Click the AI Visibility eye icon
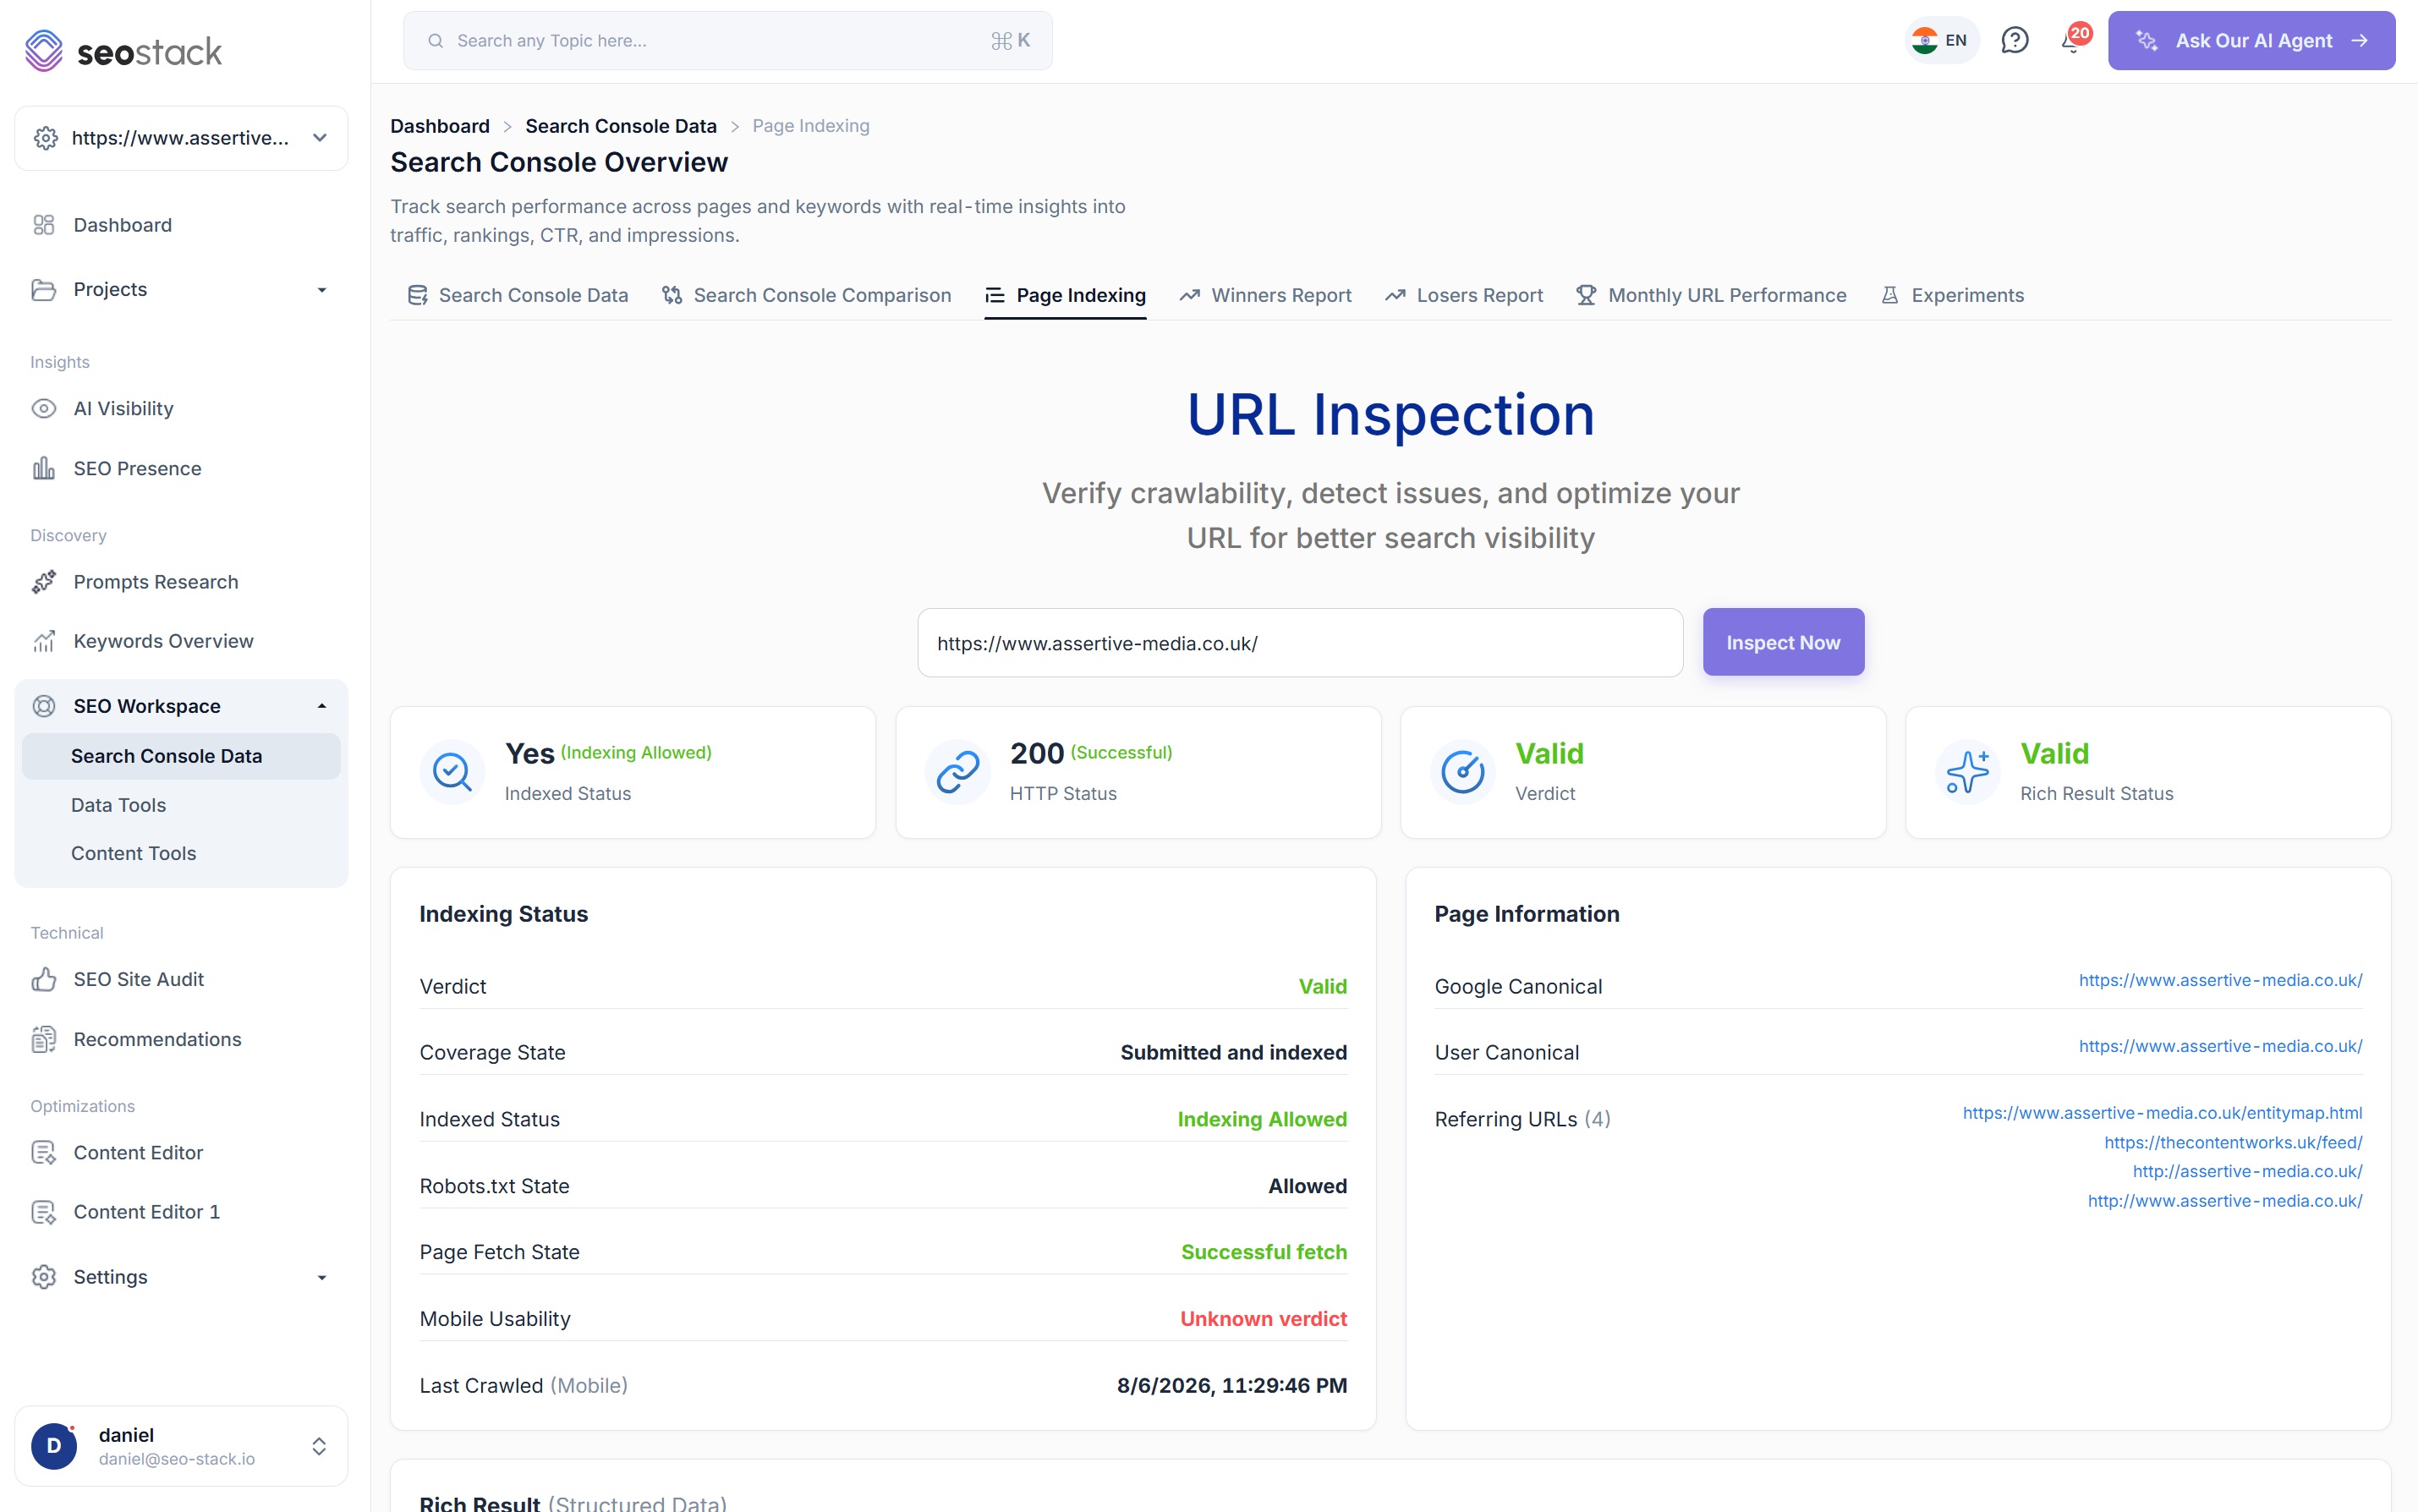Image resolution: width=2418 pixels, height=1512 pixels. (44, 408)
